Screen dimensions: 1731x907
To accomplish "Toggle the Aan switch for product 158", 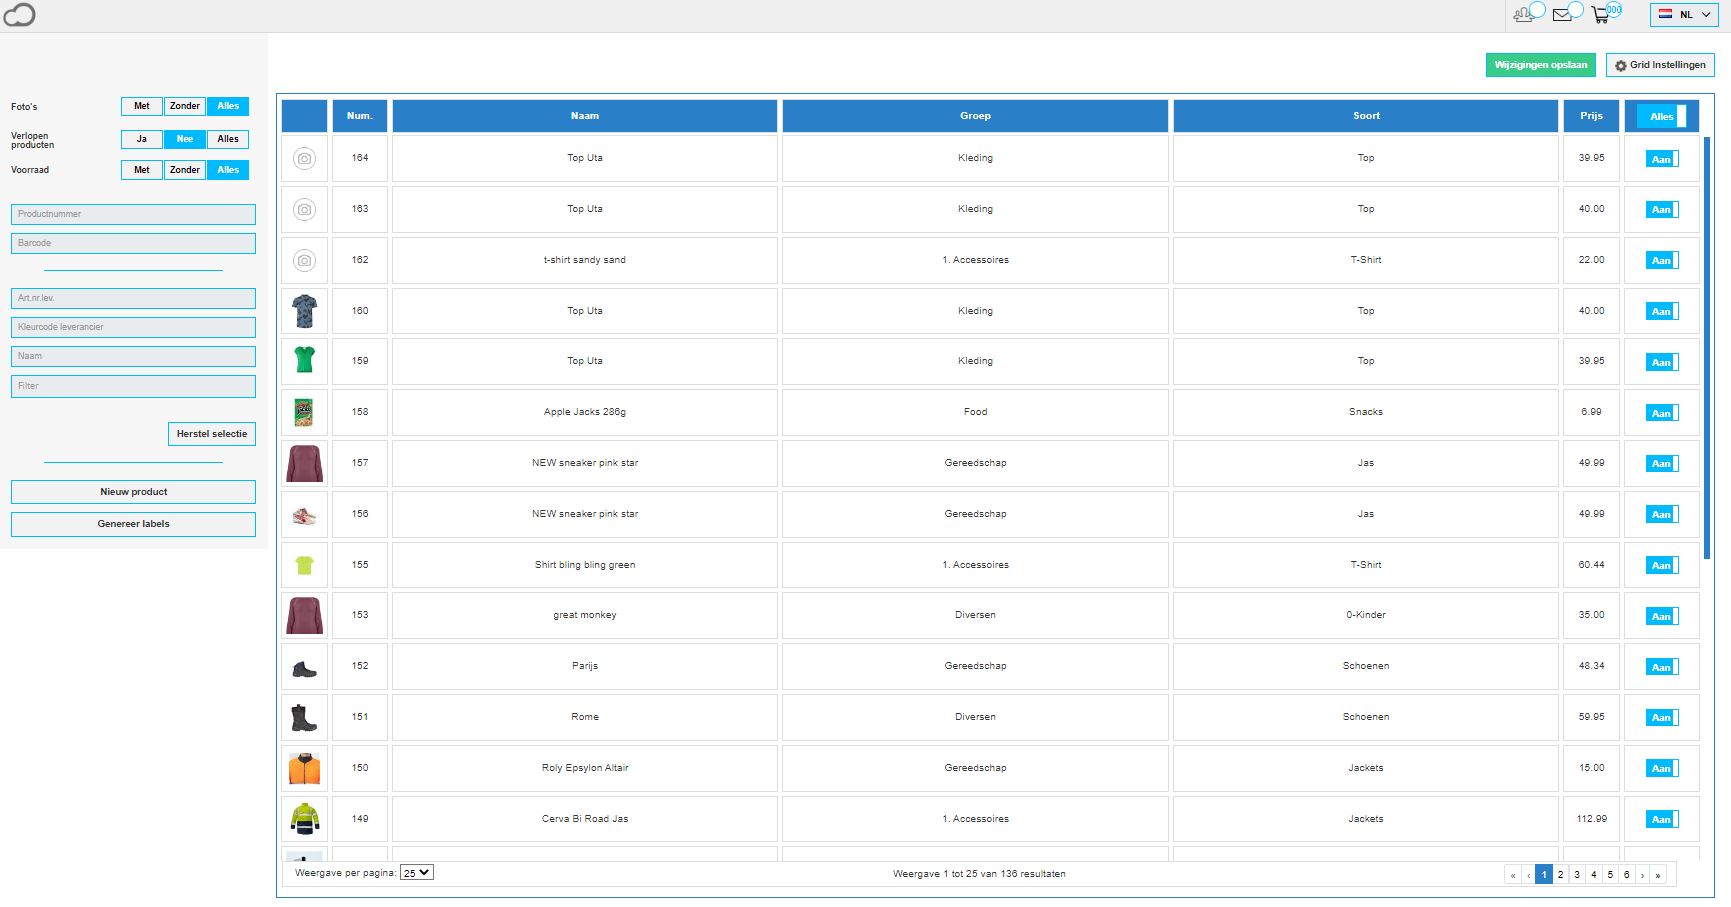I will coord(1662,413).
